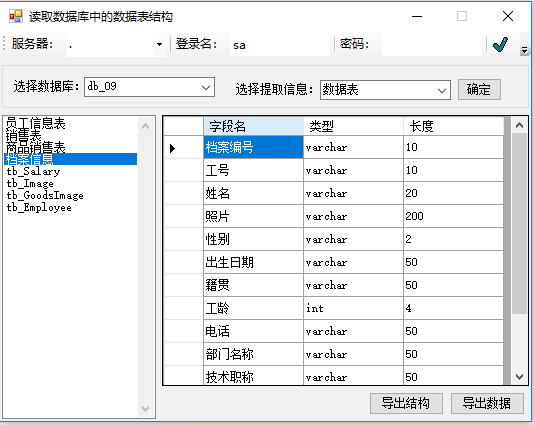Click the table list scroll-down arrow
This screenshot has height=425, width=533.
[x=145, y=408]
